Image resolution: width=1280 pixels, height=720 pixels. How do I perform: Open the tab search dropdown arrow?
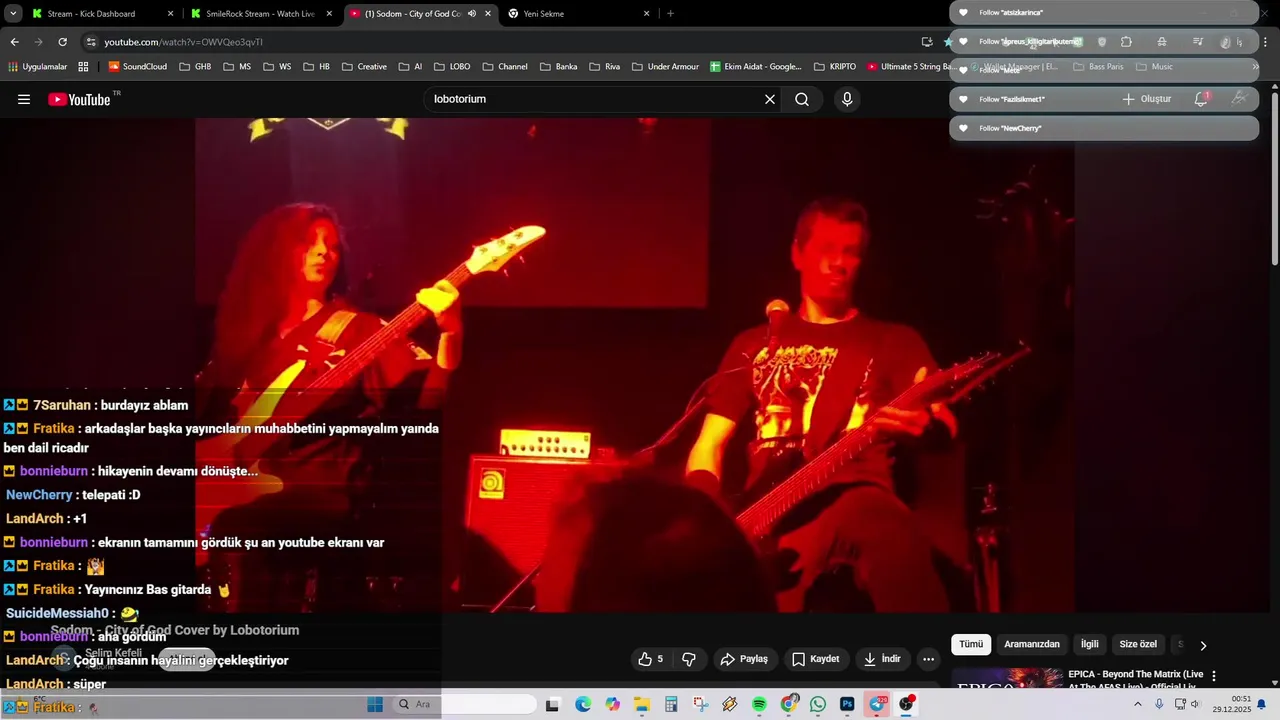(x=13, y=14)
